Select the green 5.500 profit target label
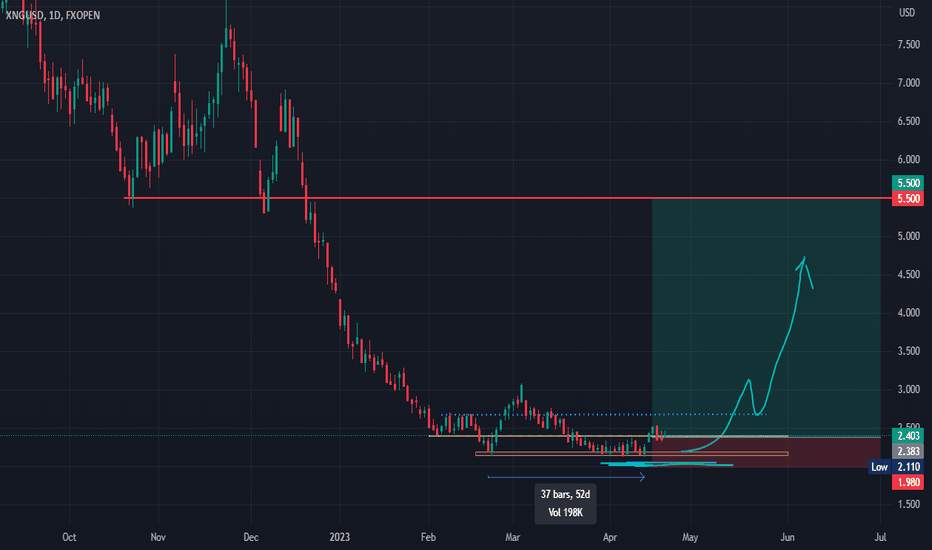The height and width of the screenshot is (550, 932). click(x=908, y=183)
